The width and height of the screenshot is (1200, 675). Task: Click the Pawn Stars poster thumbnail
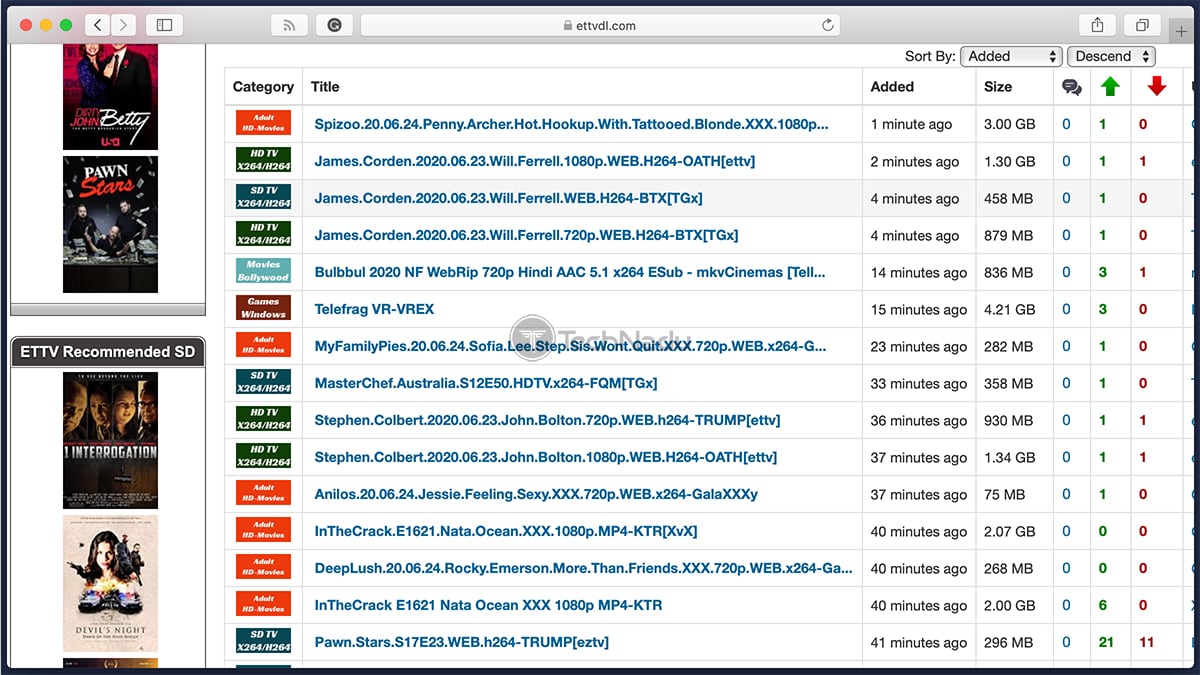pyautogui.click(x=110, y=224)
